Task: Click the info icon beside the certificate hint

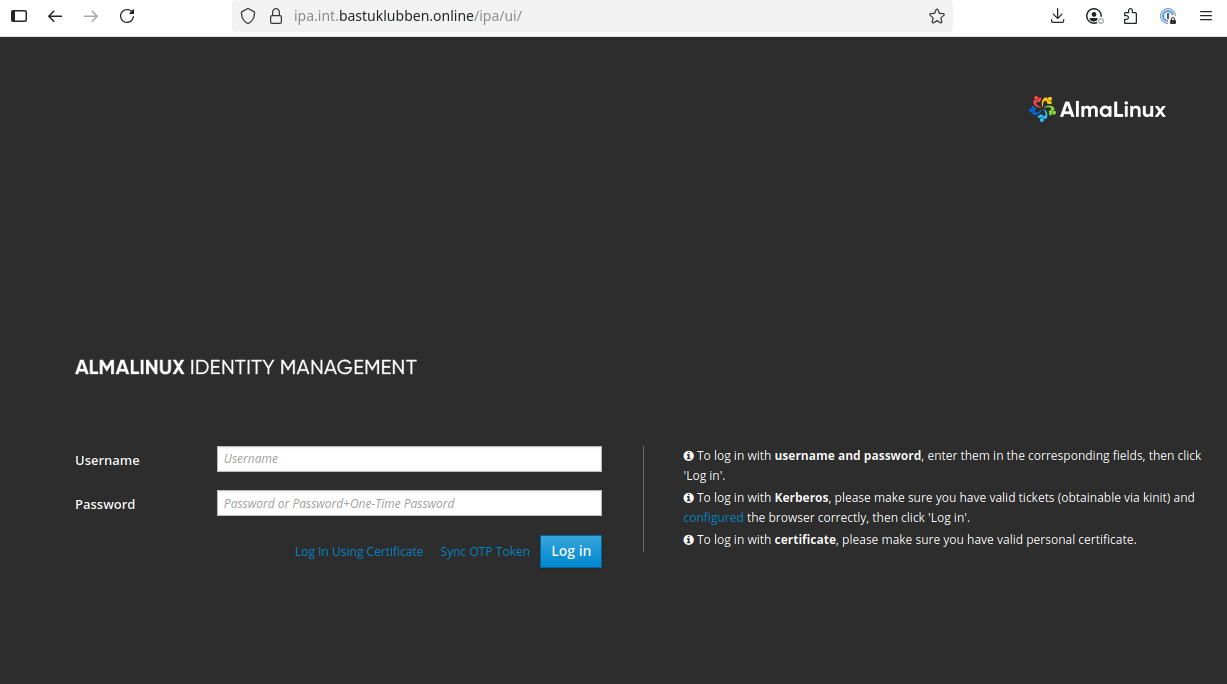Action: pyautogui.click(x=688, y=540)
